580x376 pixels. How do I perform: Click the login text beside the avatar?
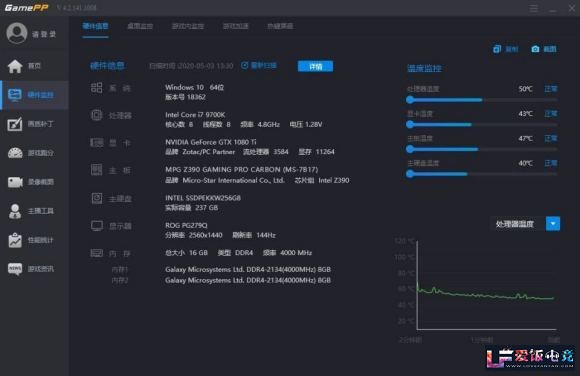pos(44,34)
